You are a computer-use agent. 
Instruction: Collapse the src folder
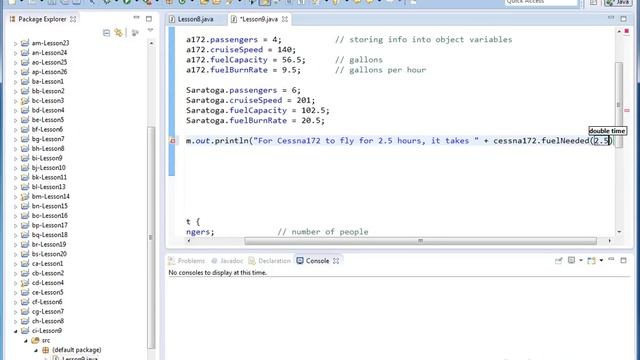[26, 340]
